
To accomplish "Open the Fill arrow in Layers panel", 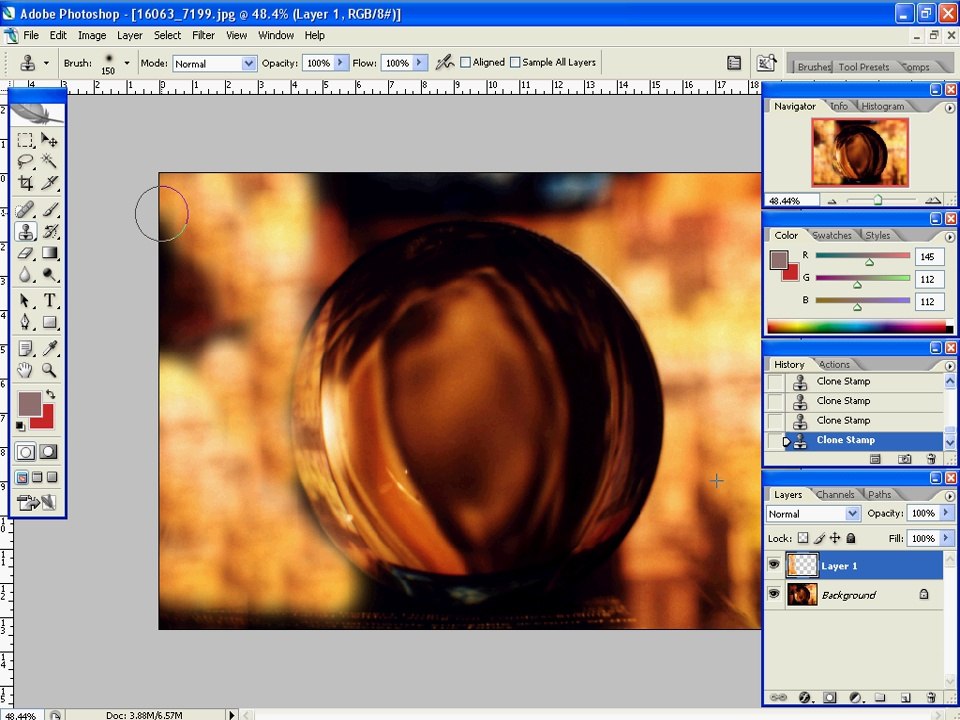I will pos(947,538).
